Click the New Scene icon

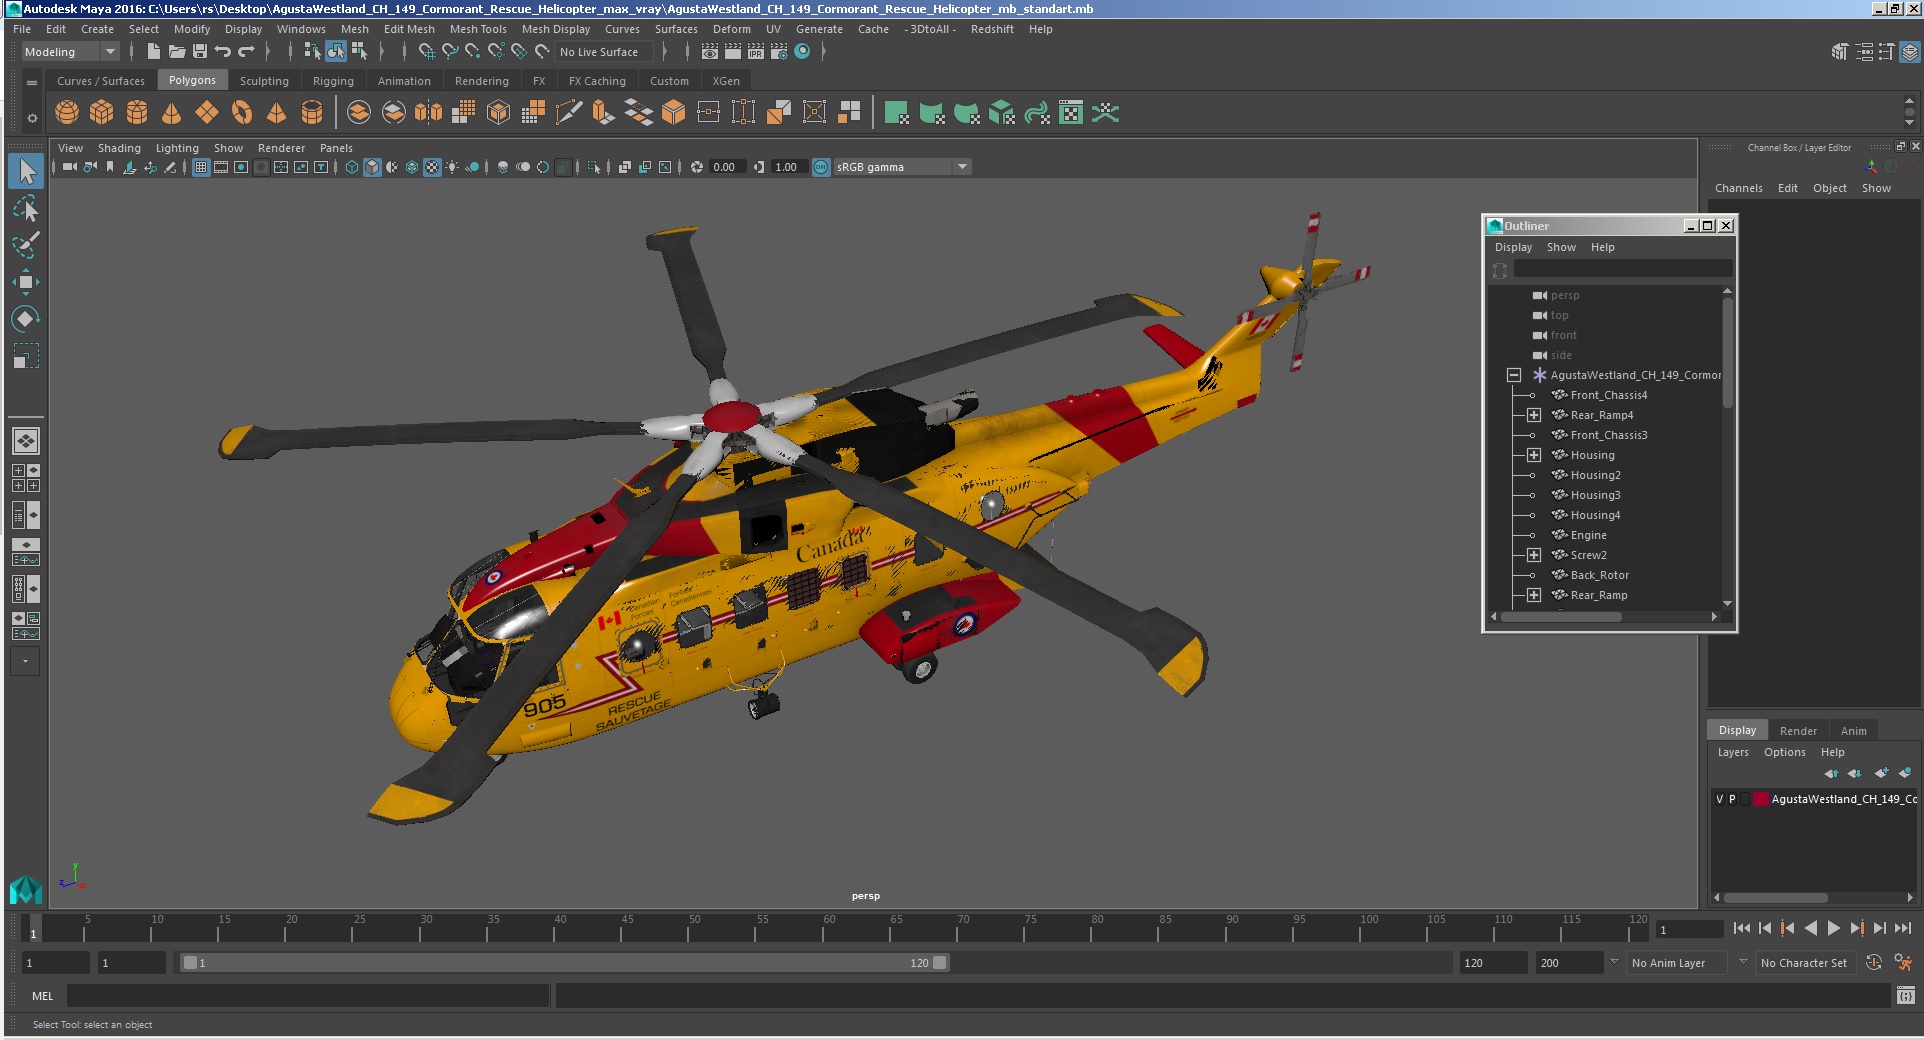pyautogui.click(x=153, y=51)
